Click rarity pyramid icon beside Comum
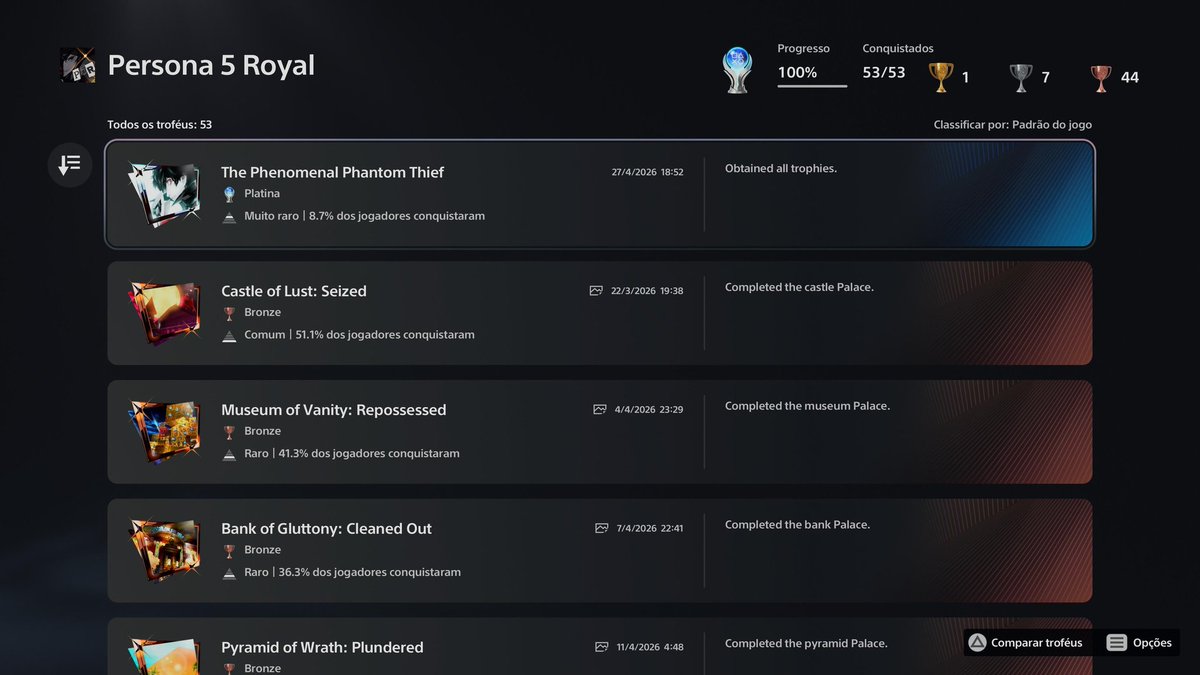The height and width of the screenshot is (675, 1200). tap(229, 335)
